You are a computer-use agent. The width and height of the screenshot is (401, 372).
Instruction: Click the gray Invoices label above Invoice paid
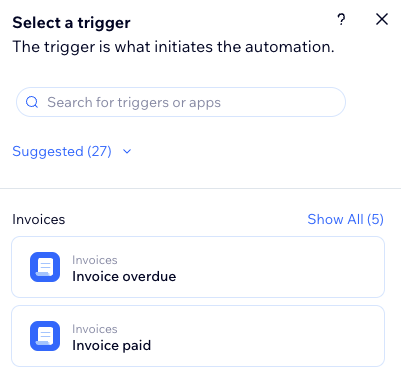point(95,329)
